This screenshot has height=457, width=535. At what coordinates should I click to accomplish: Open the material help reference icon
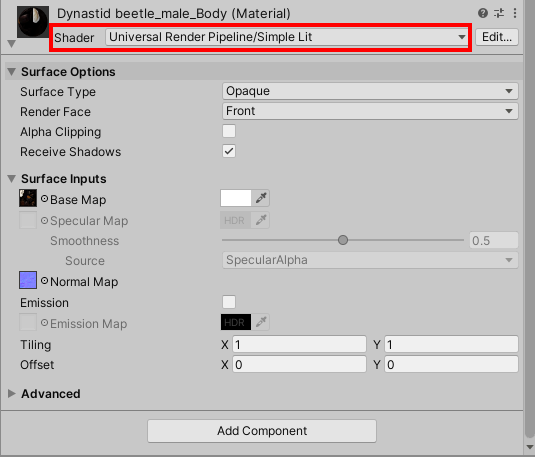(x=482, y=13)
